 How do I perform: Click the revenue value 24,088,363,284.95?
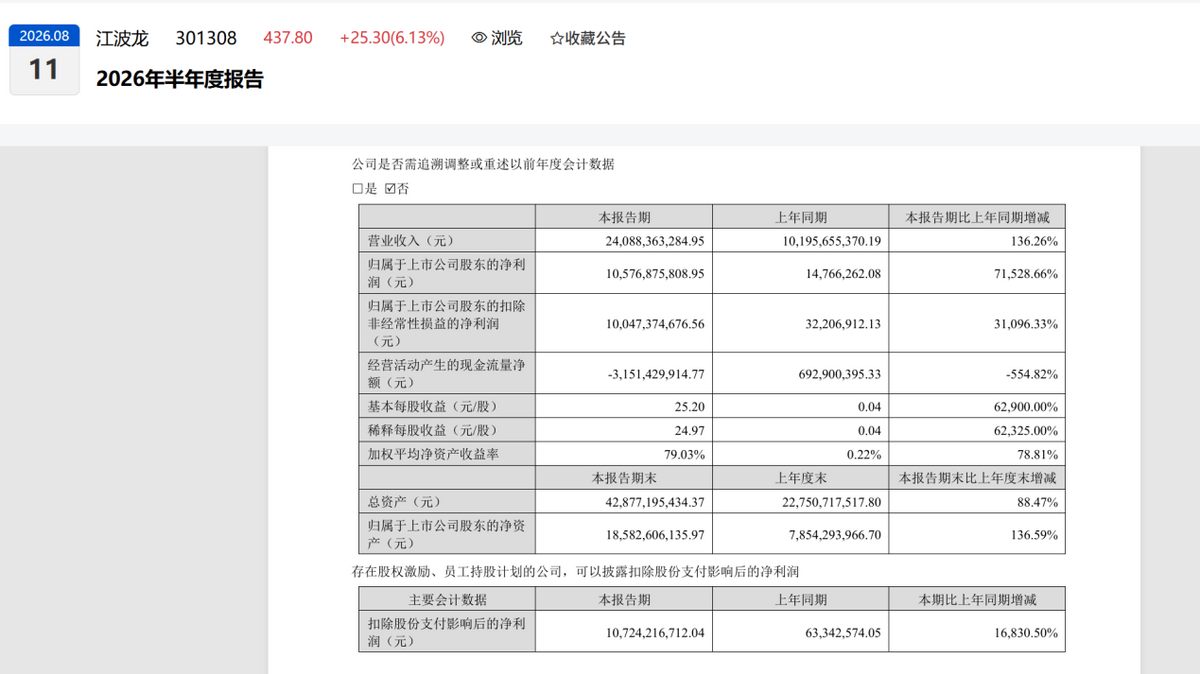tap(655, 241)
